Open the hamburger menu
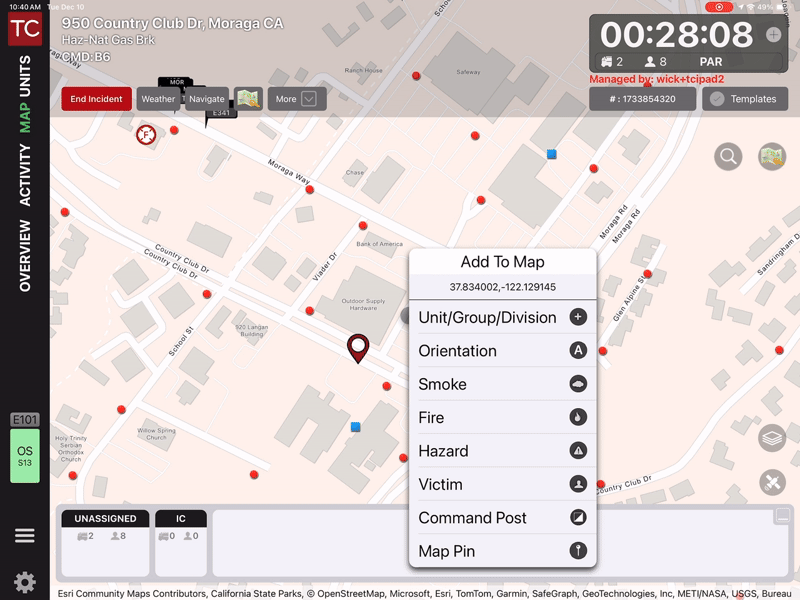The height and width of the screenshot is (600, 800). pyautogui.click(x=25, y=536)
